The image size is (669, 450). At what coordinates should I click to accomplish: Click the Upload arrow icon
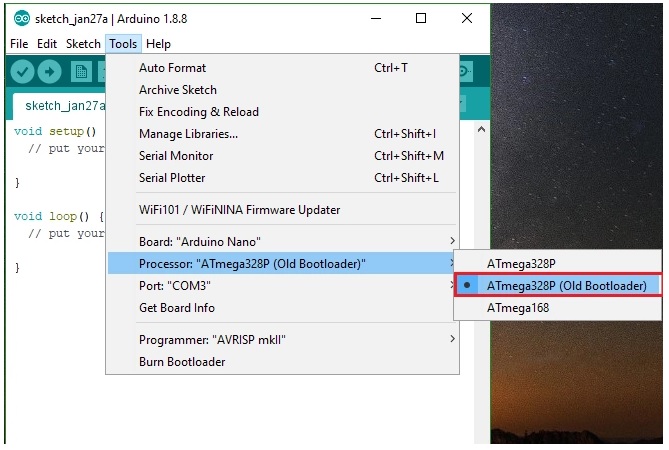(x=50, y=72)
